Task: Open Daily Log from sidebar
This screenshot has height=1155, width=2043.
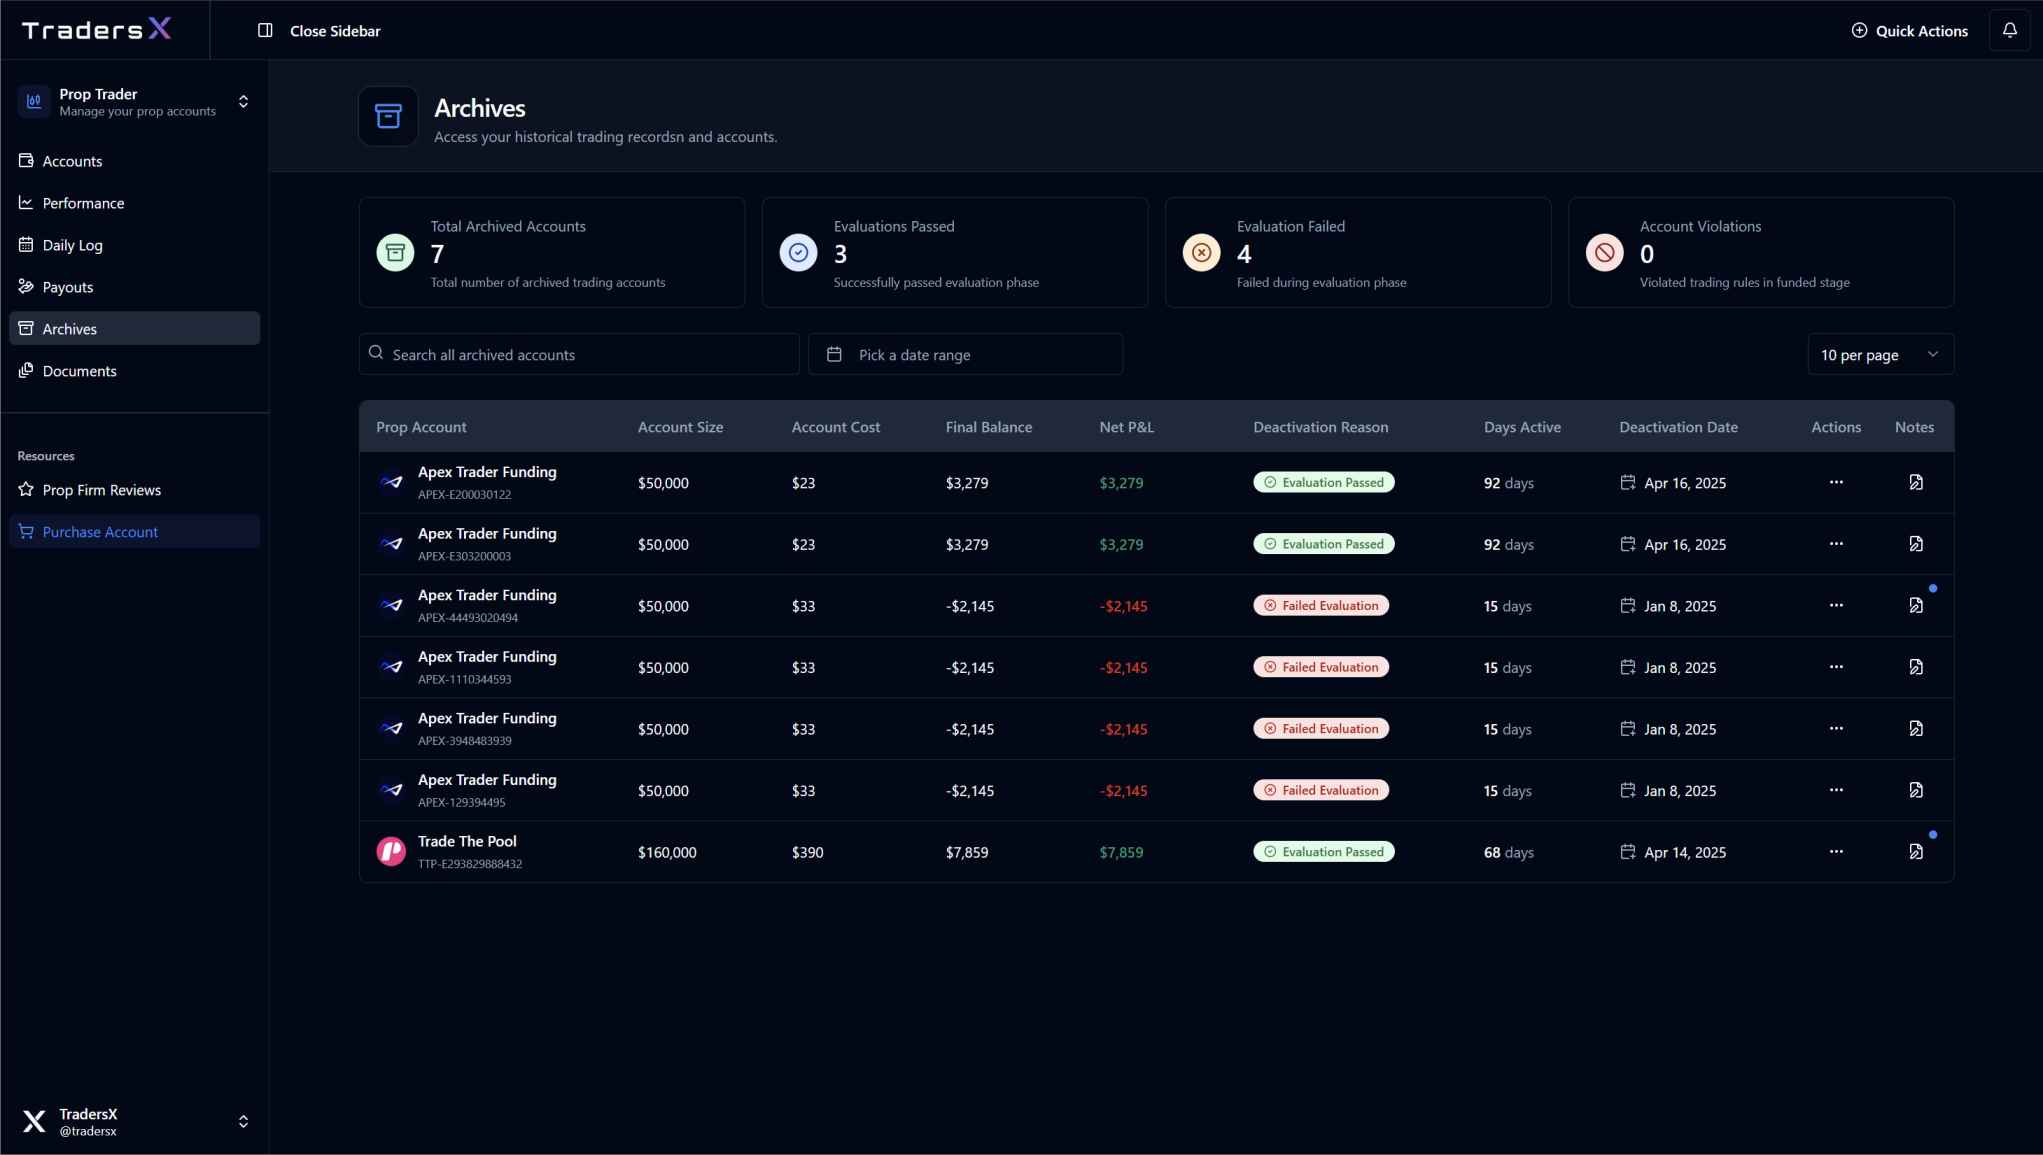Action: [72, 245]
